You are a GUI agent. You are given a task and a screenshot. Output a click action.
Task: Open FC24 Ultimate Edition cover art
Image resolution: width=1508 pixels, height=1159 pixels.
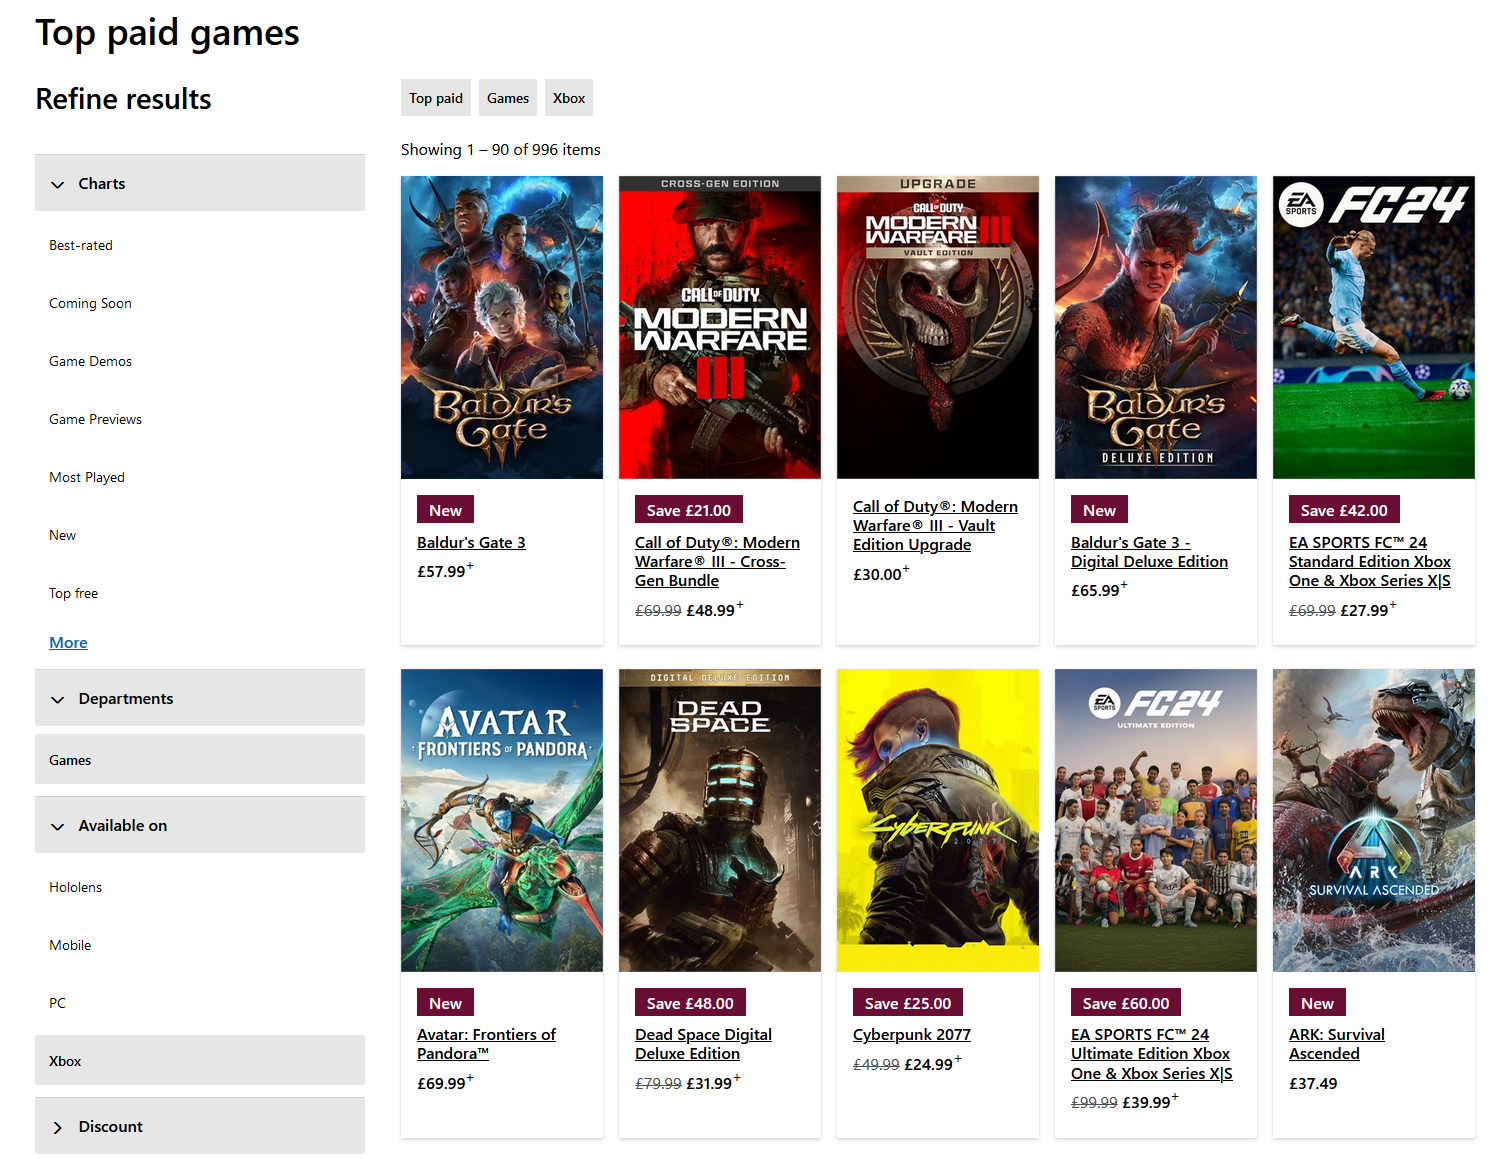(1156, 820)
